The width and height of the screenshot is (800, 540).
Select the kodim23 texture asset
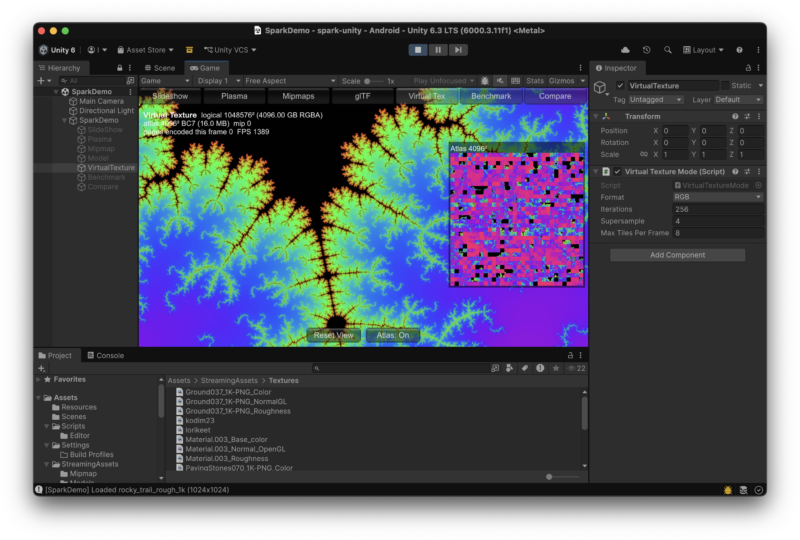point(199,421)
